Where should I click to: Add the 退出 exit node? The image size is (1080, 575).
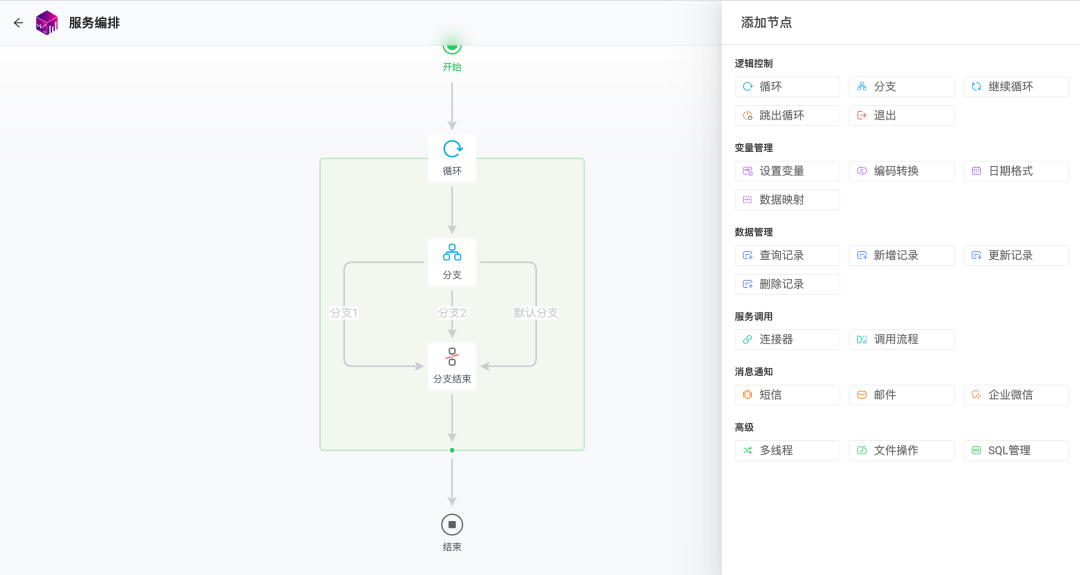click(x=902, y=116)
